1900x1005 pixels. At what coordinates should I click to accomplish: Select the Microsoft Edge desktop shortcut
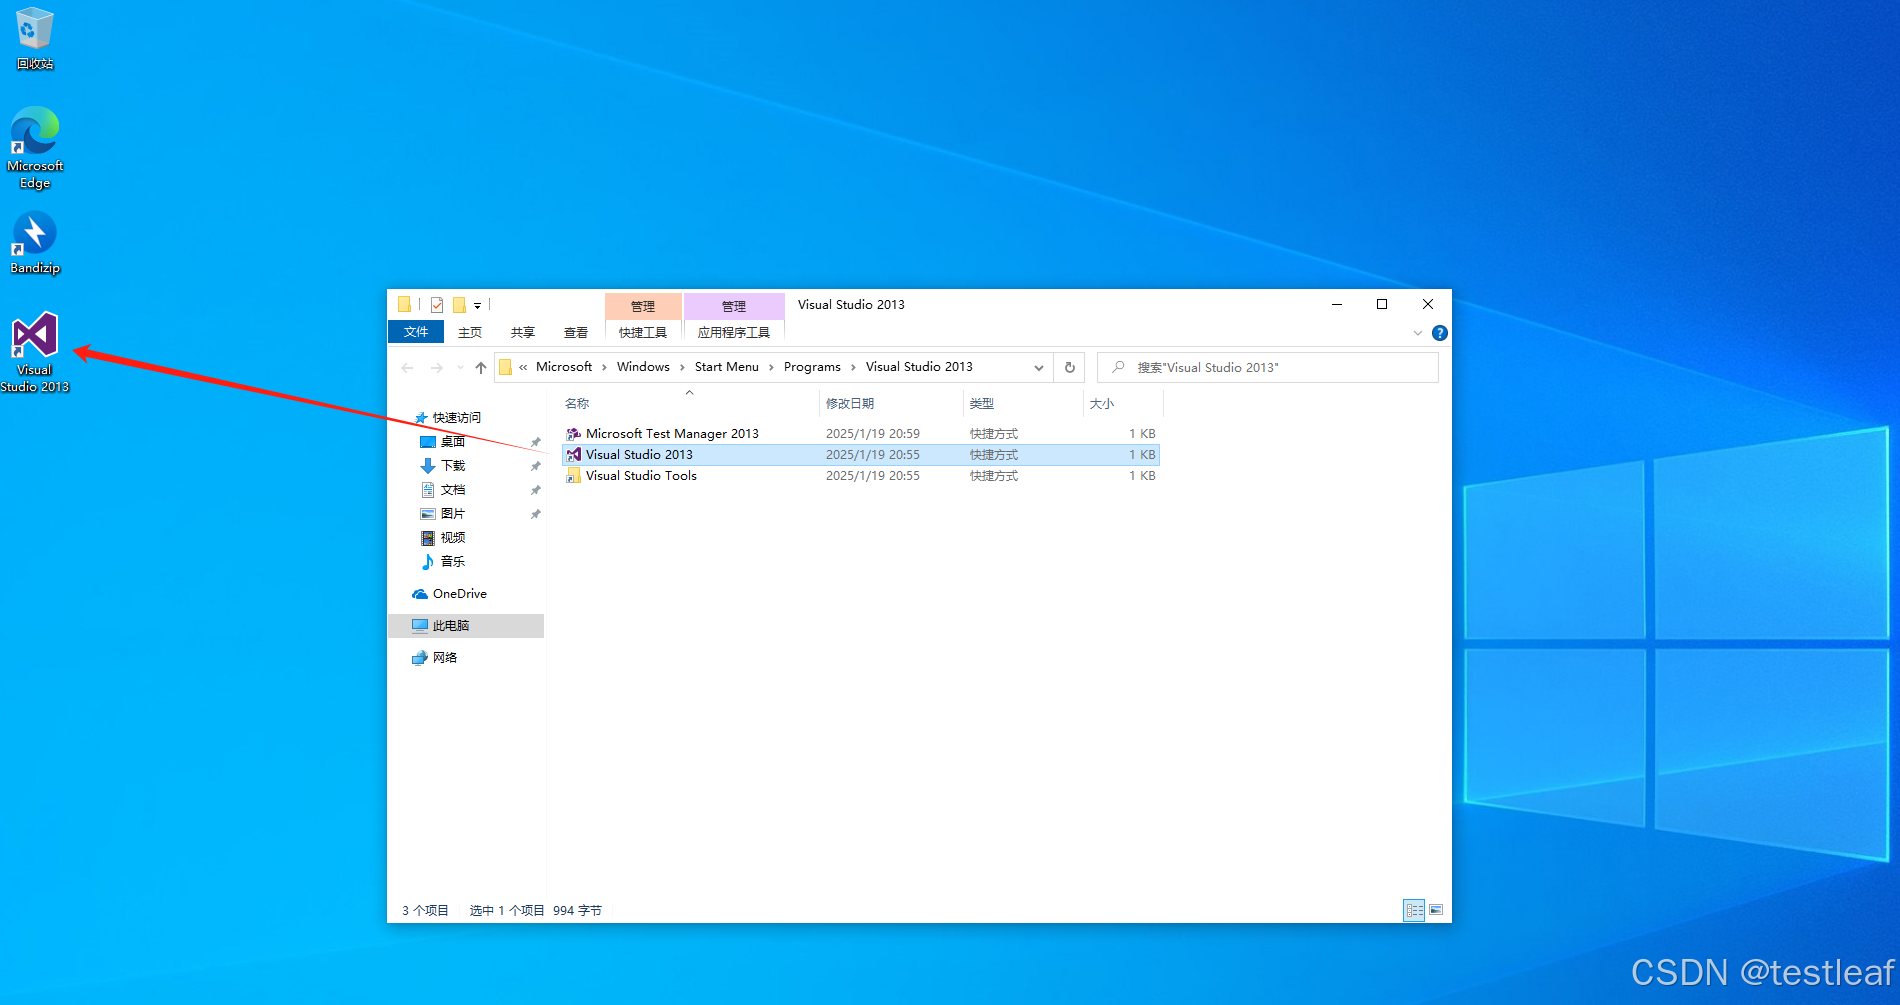coord(35,147)
